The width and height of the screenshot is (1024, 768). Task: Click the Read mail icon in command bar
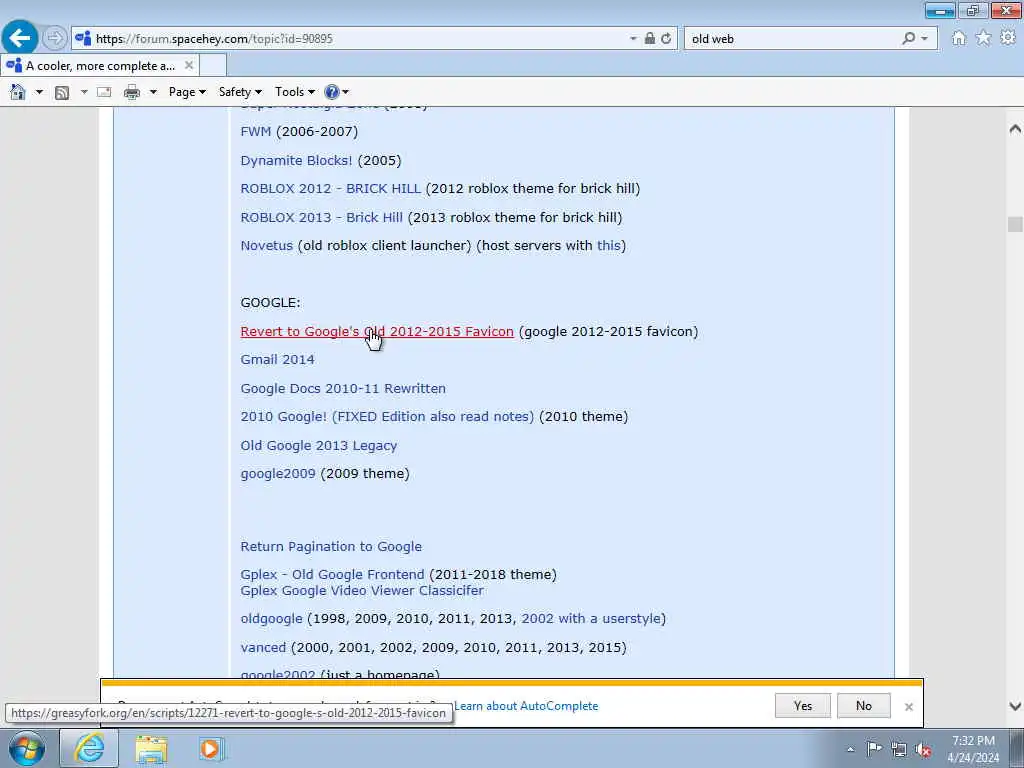click(x=104, y=92)
